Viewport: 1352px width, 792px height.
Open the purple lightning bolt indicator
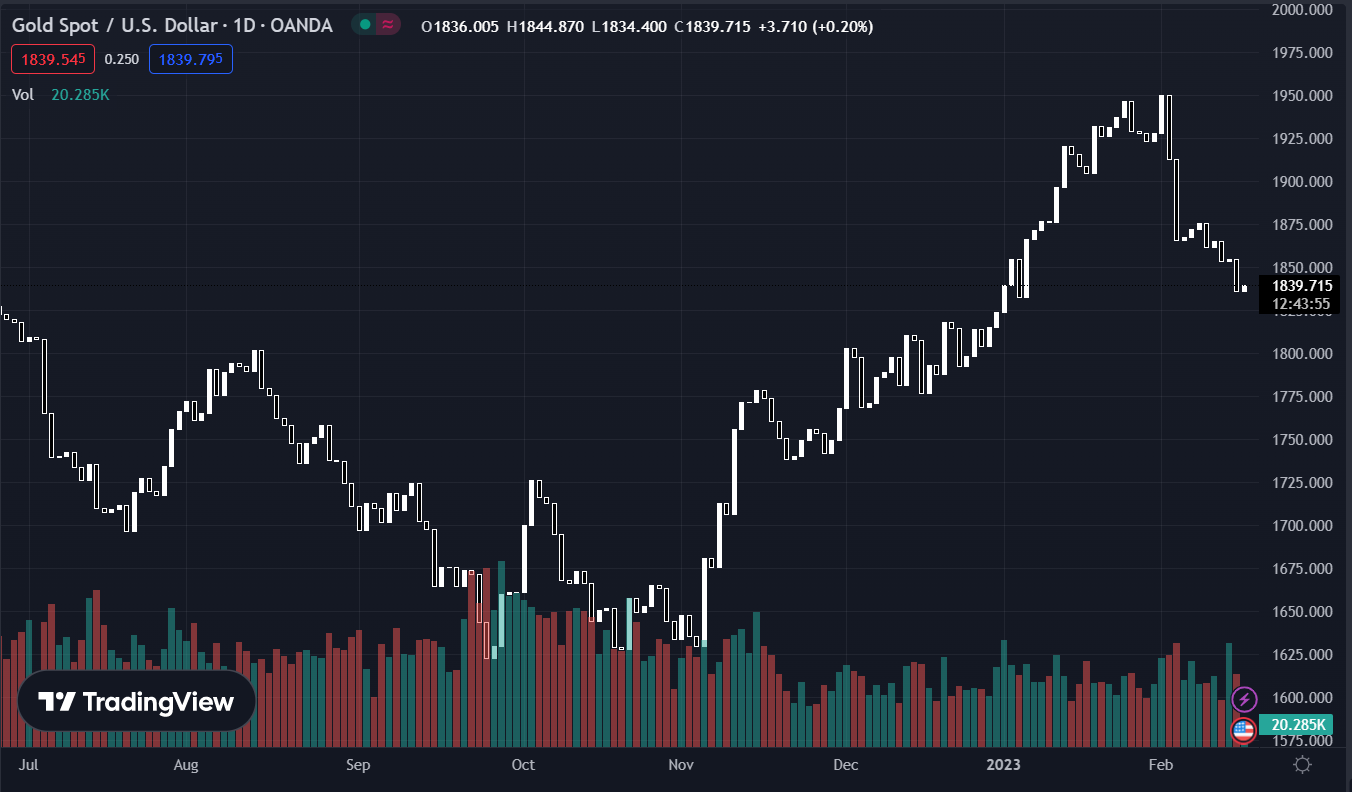(1244, 699)
